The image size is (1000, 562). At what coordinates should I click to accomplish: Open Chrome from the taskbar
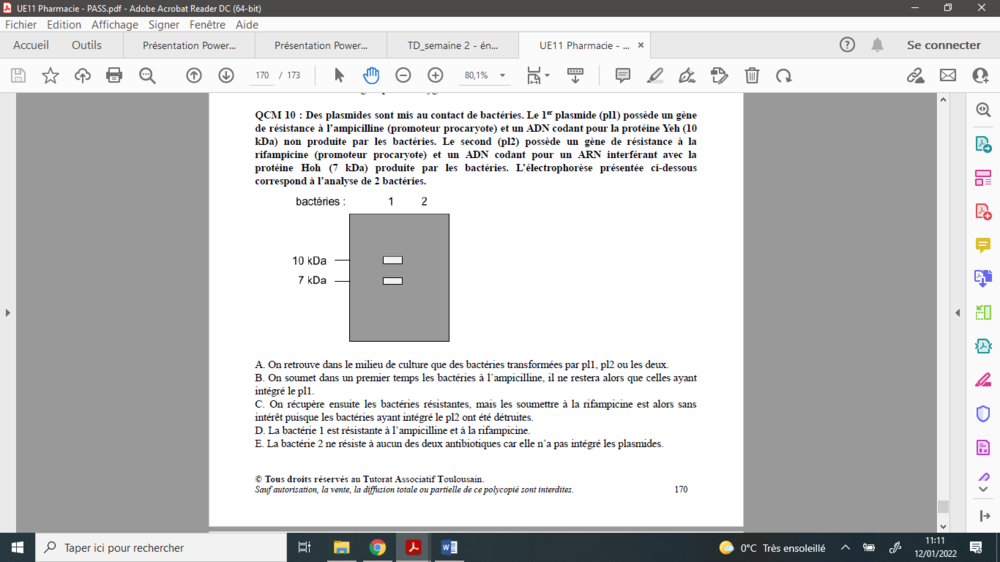pos(378,547)
